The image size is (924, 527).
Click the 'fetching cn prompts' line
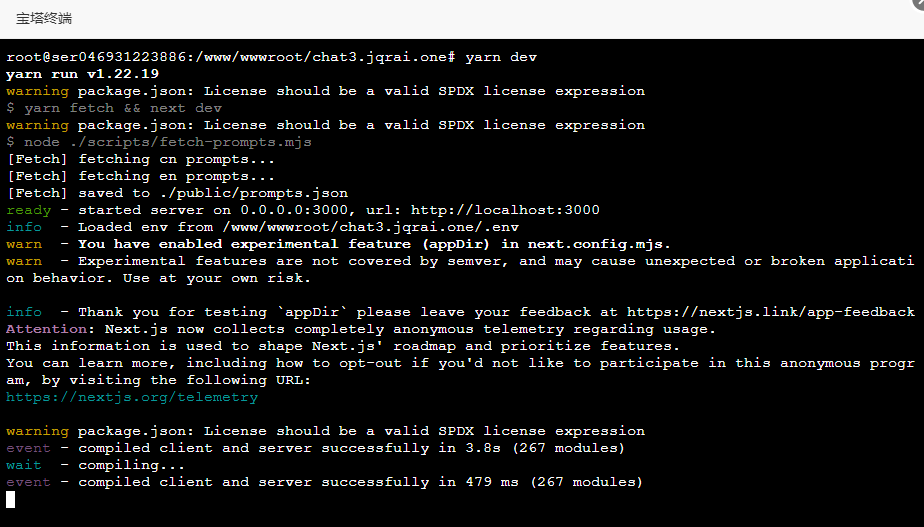point(140,159)
